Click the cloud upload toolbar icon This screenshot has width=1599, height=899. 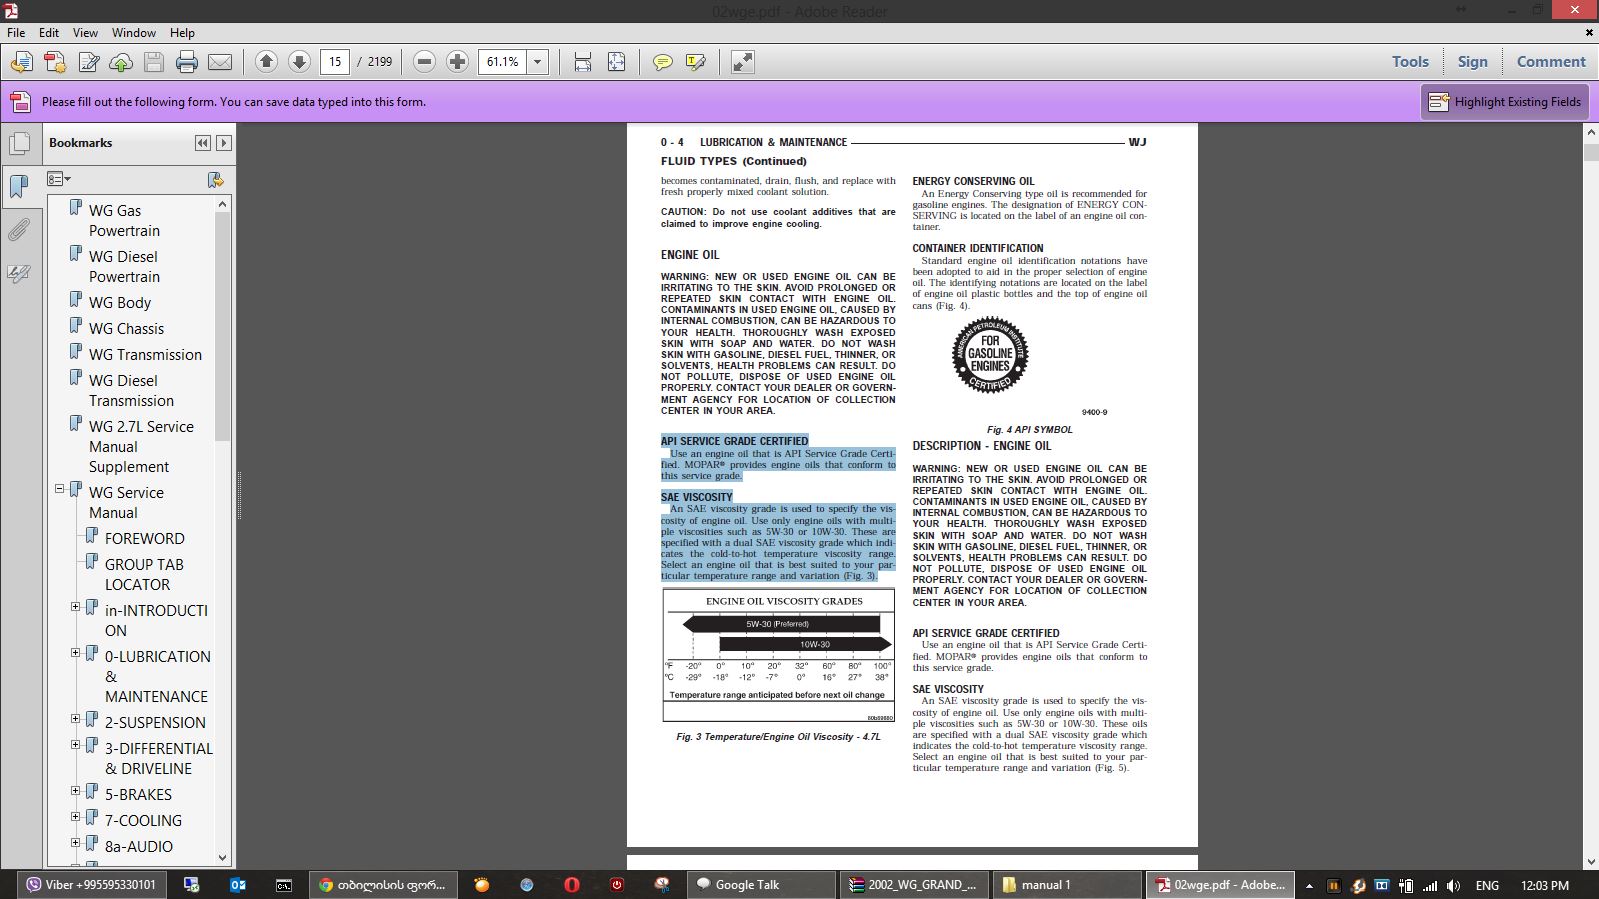point(121,62)
